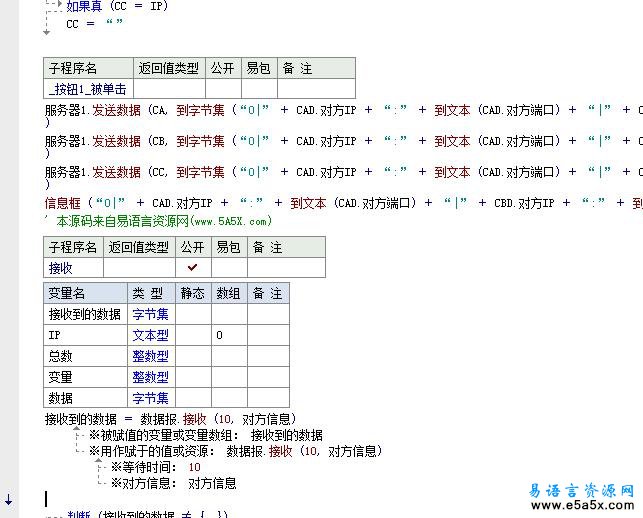This screenshot has width=643, height=518.
Task: Click 字节集 type of 接收到的数据 variable
Action: [x=150, y=314]
